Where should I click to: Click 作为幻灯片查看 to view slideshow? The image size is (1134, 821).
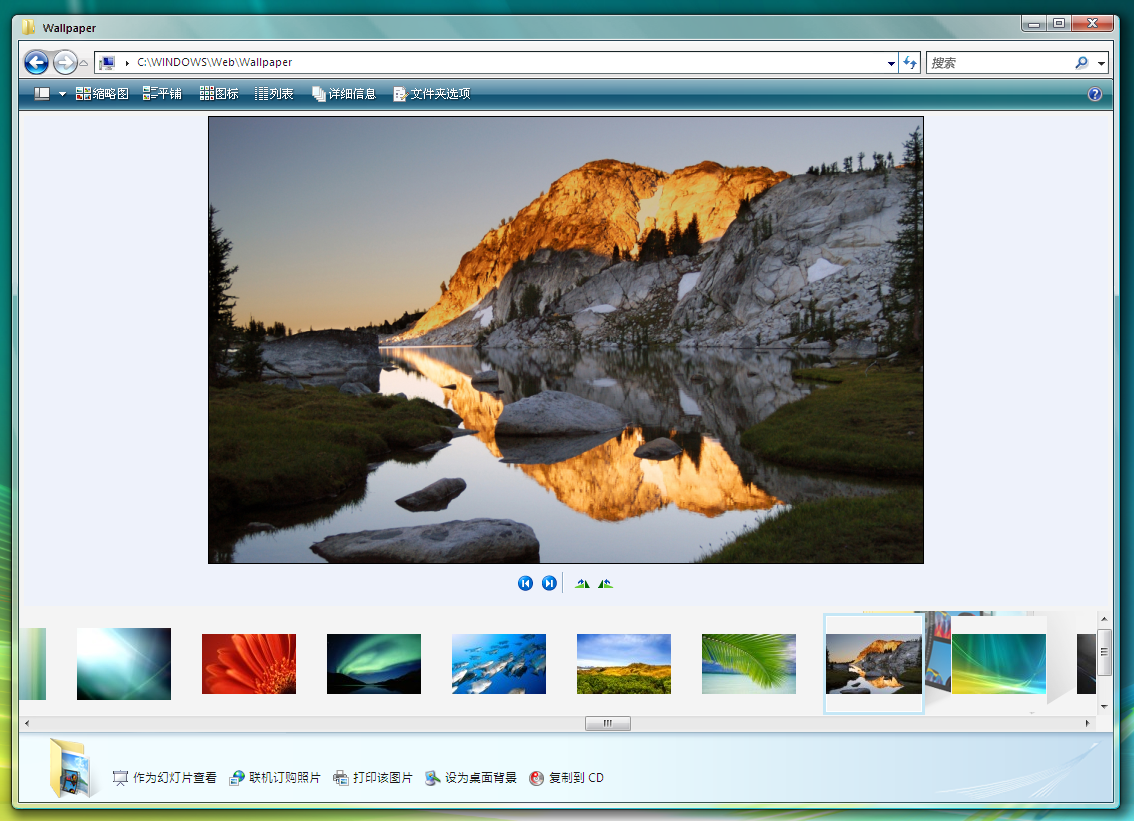coord(165,777)
